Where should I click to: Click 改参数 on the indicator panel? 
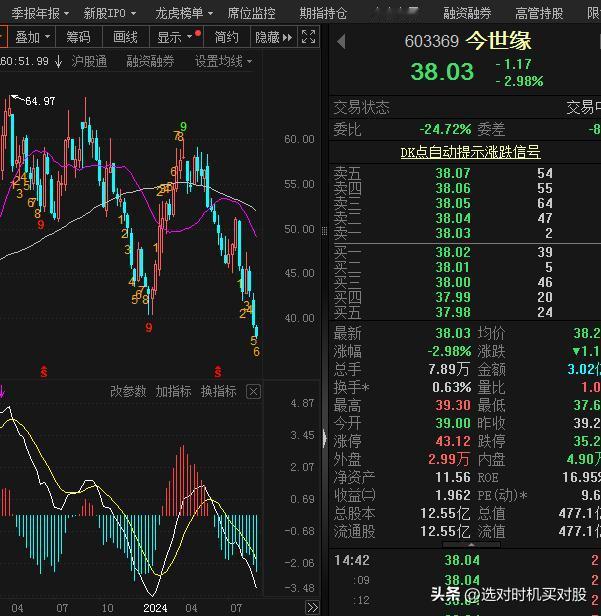click(128, 391)
